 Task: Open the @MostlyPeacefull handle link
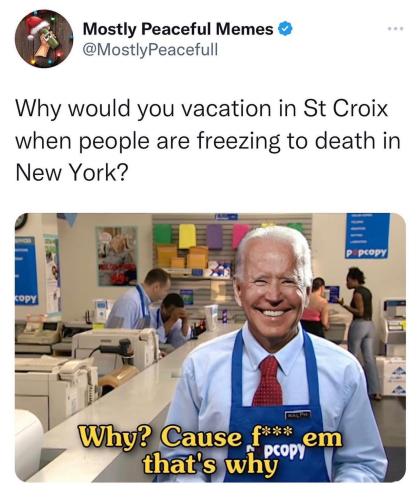(150, 50)
